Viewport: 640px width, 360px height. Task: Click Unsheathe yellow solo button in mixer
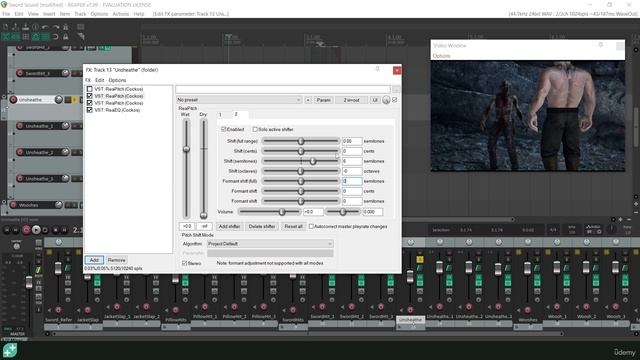(x=420, y=259)
